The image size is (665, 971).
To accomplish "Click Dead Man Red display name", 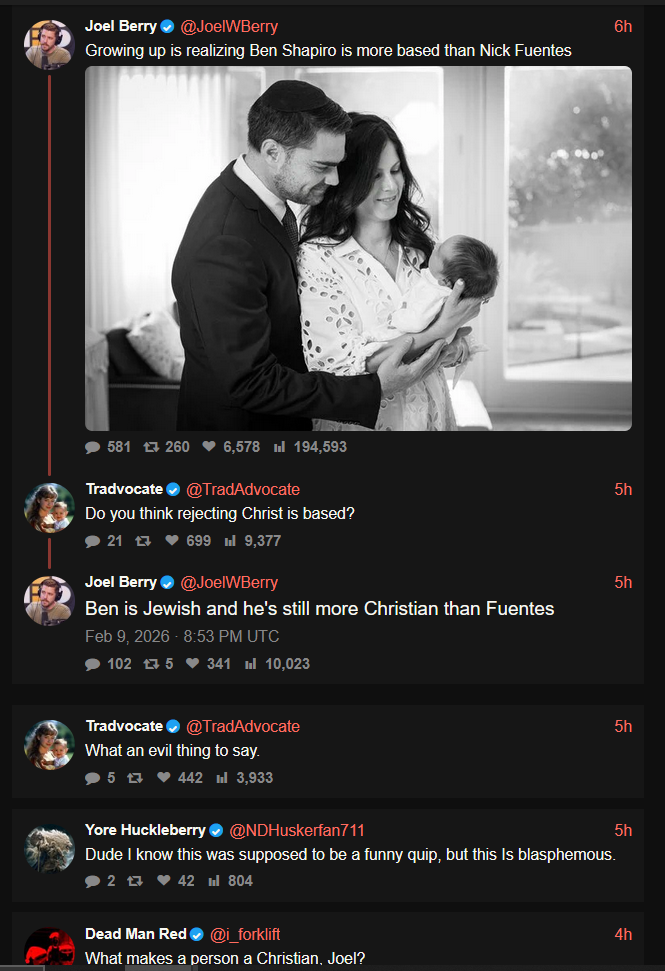I will click(135, 934).
